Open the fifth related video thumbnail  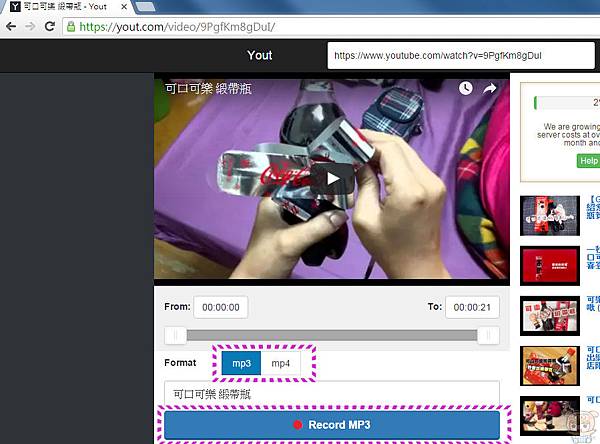click(550, 416)
